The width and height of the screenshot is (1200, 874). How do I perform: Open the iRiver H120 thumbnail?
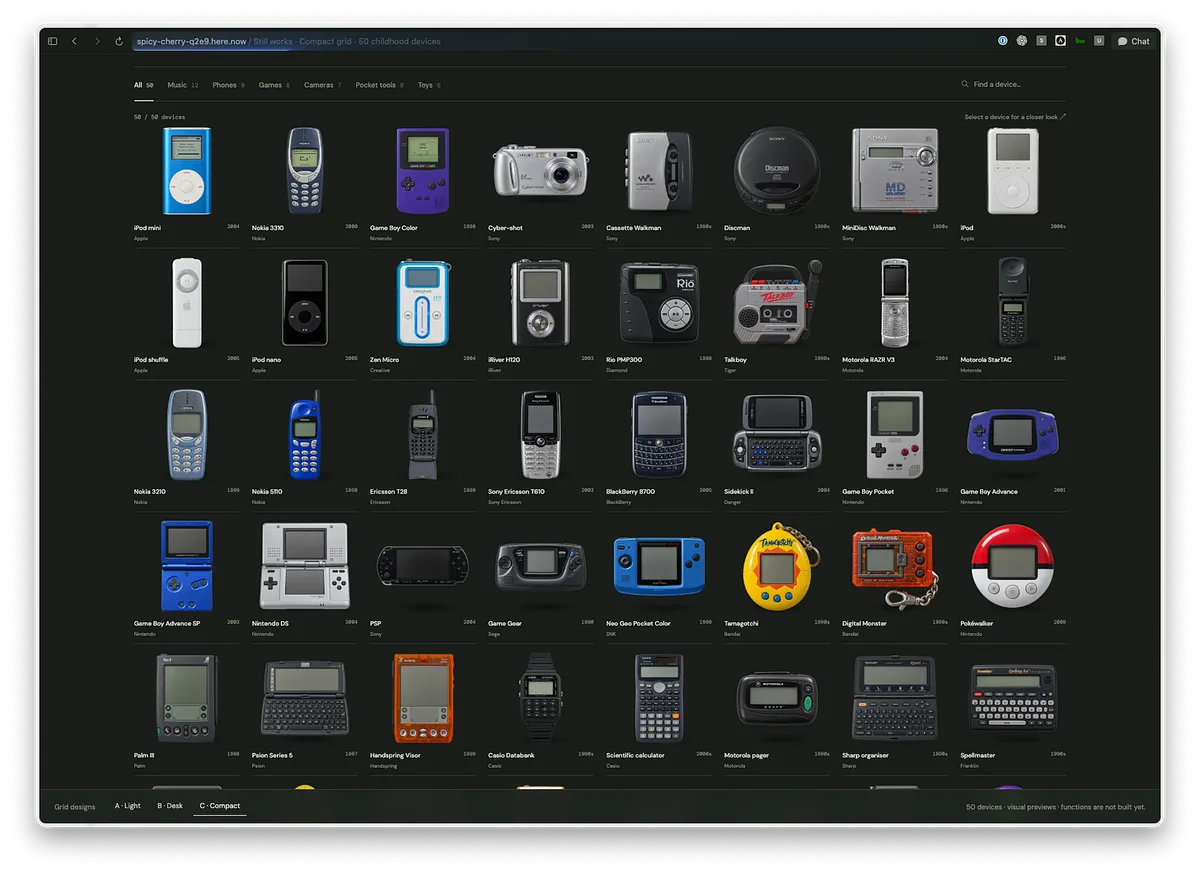(x=541, y=303)
